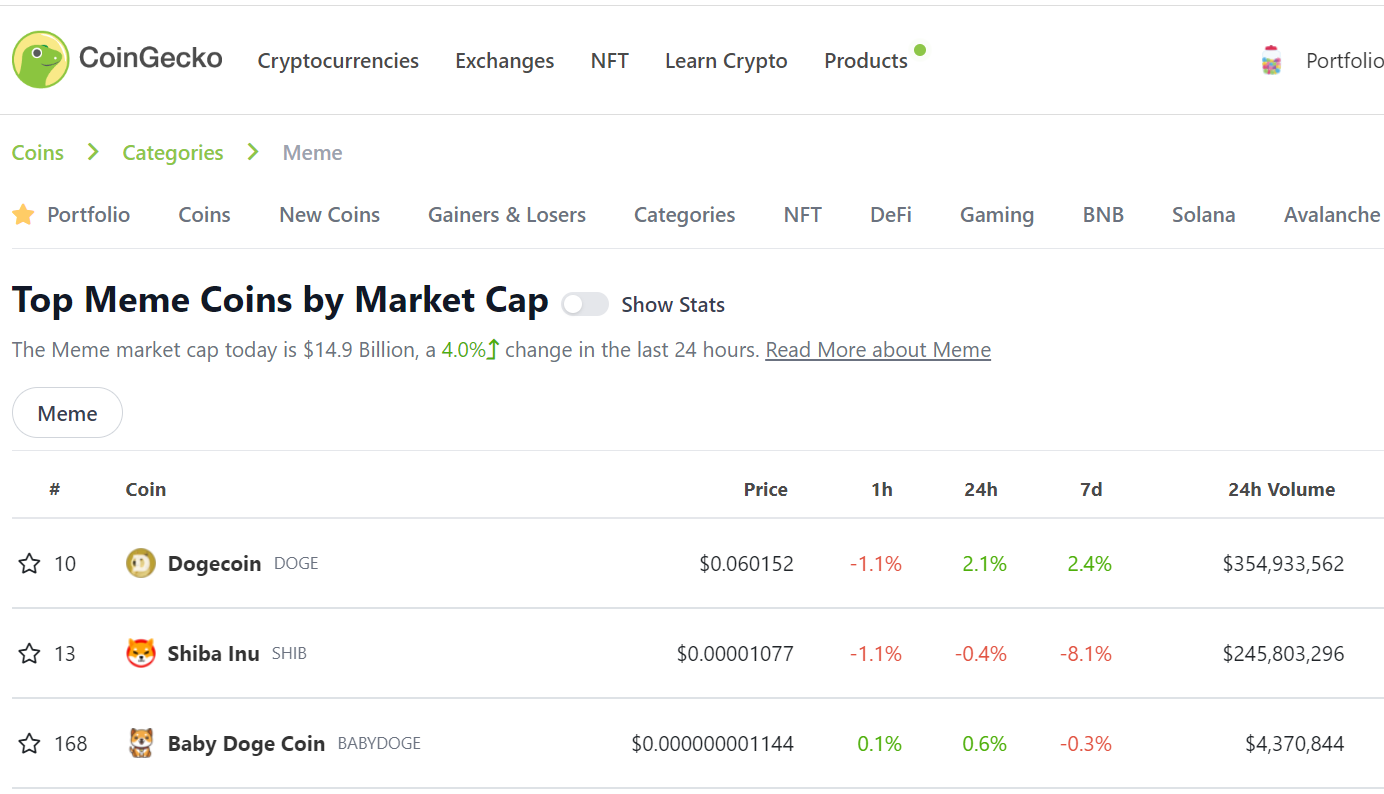
Task: Click the chevron arrow after Coins breadcrumb
Action: (93, 152)
